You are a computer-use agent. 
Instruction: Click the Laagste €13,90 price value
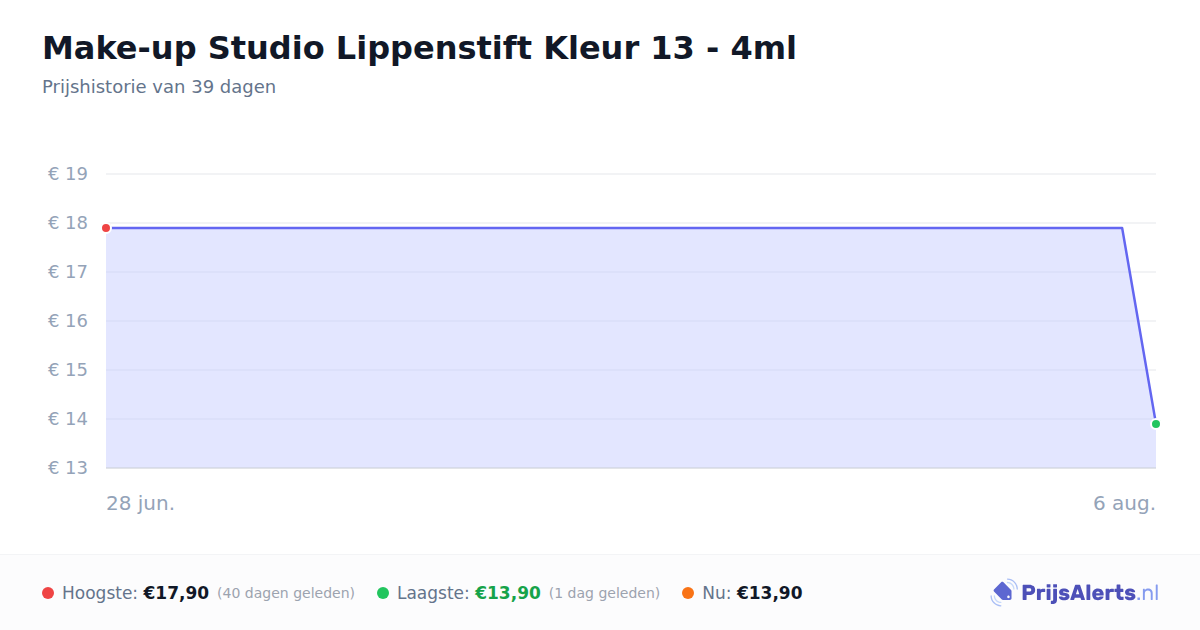point(508,593)
